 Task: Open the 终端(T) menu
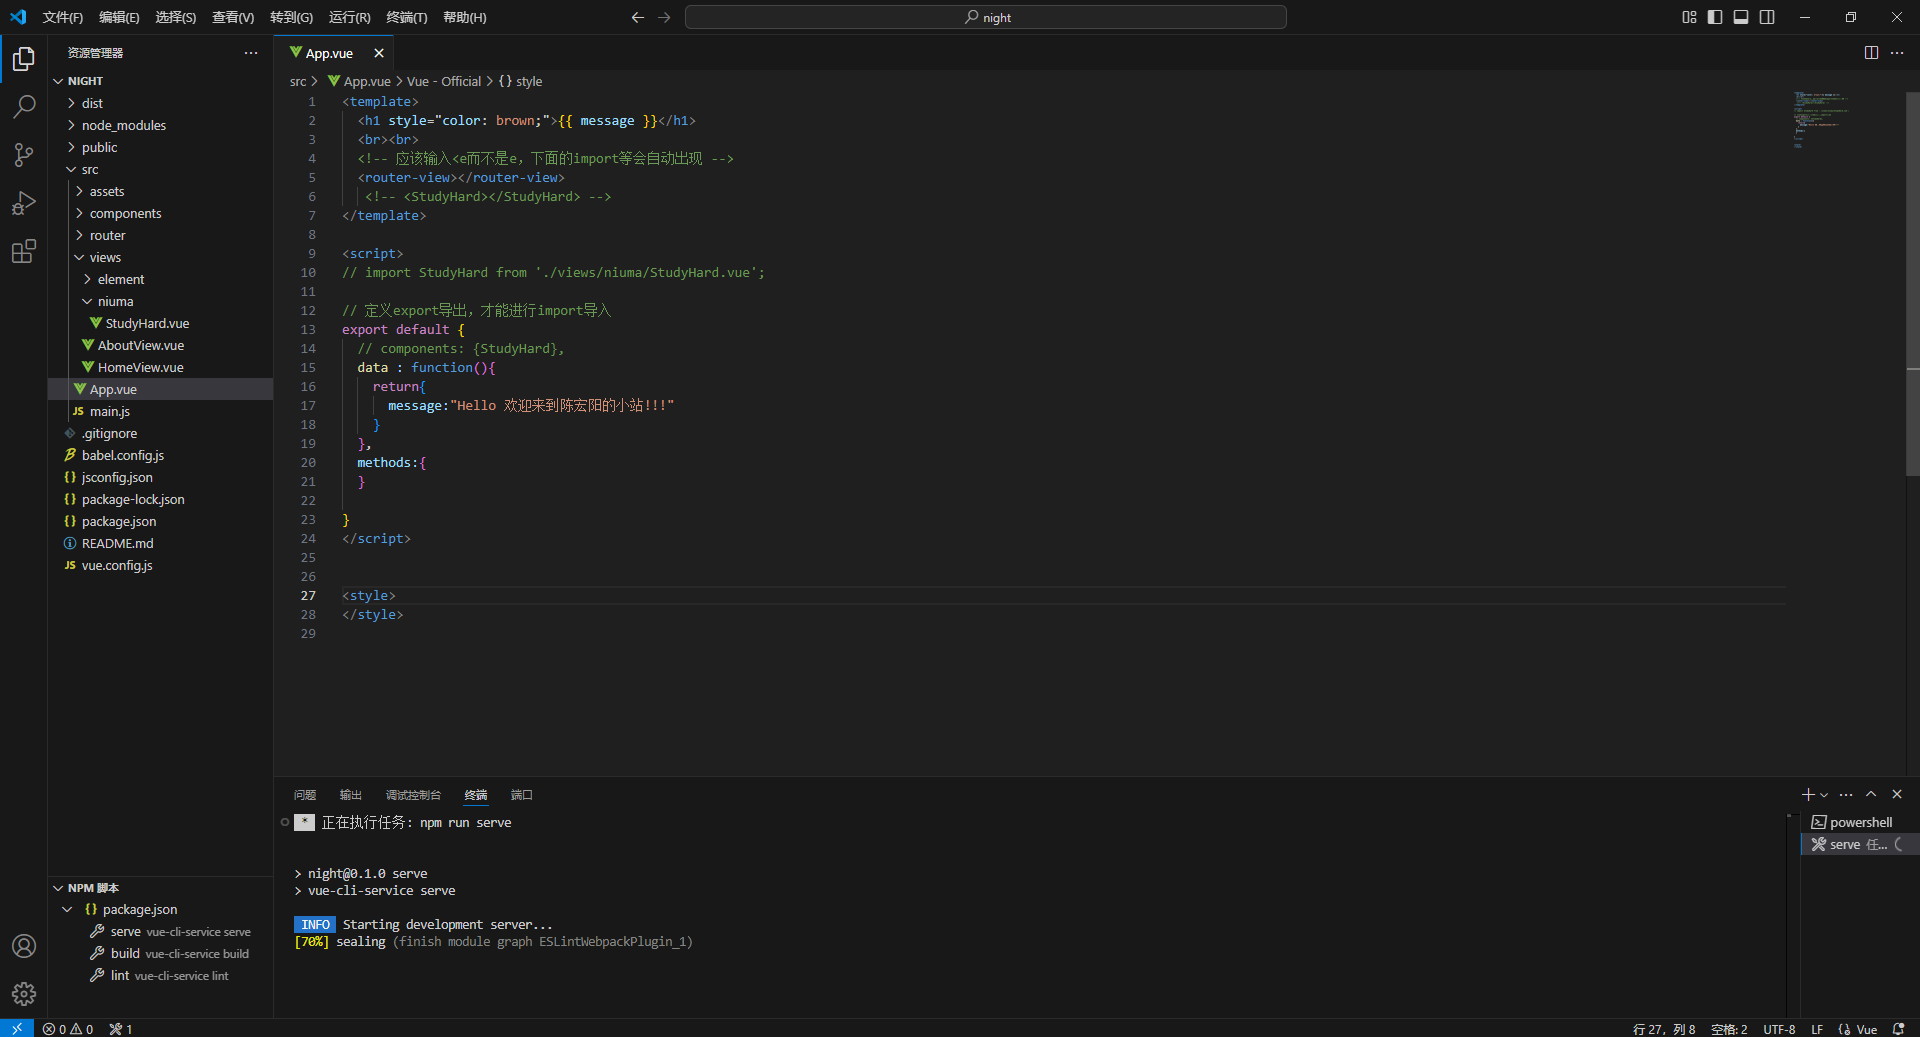pos(406,17)
